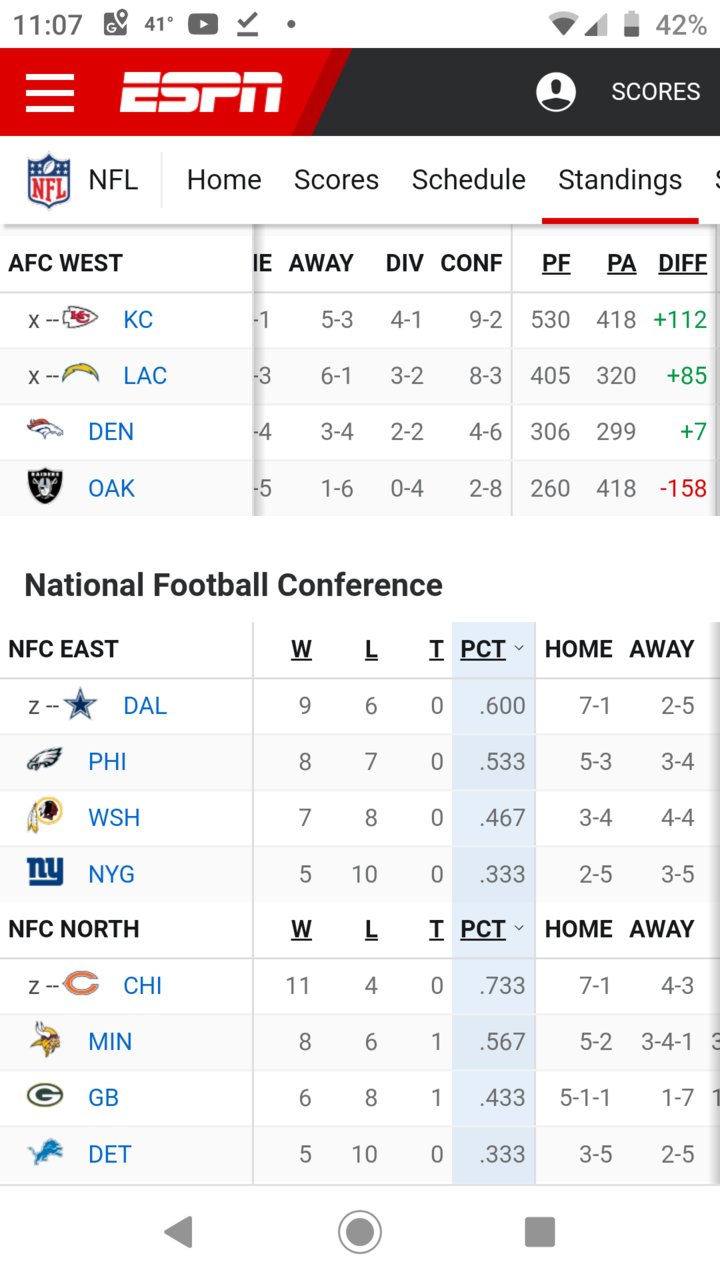Viewport: 720px width, 1280px height.
Task: Tap the Android back navigation button
Action: pos(178,1232)
